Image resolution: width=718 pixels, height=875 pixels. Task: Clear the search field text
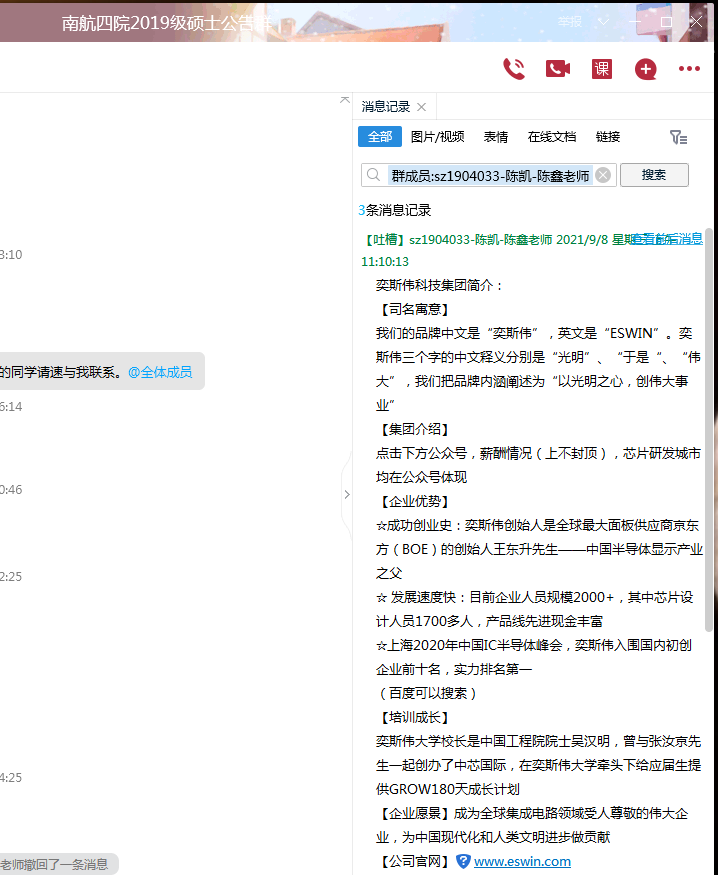click(603, 175)
